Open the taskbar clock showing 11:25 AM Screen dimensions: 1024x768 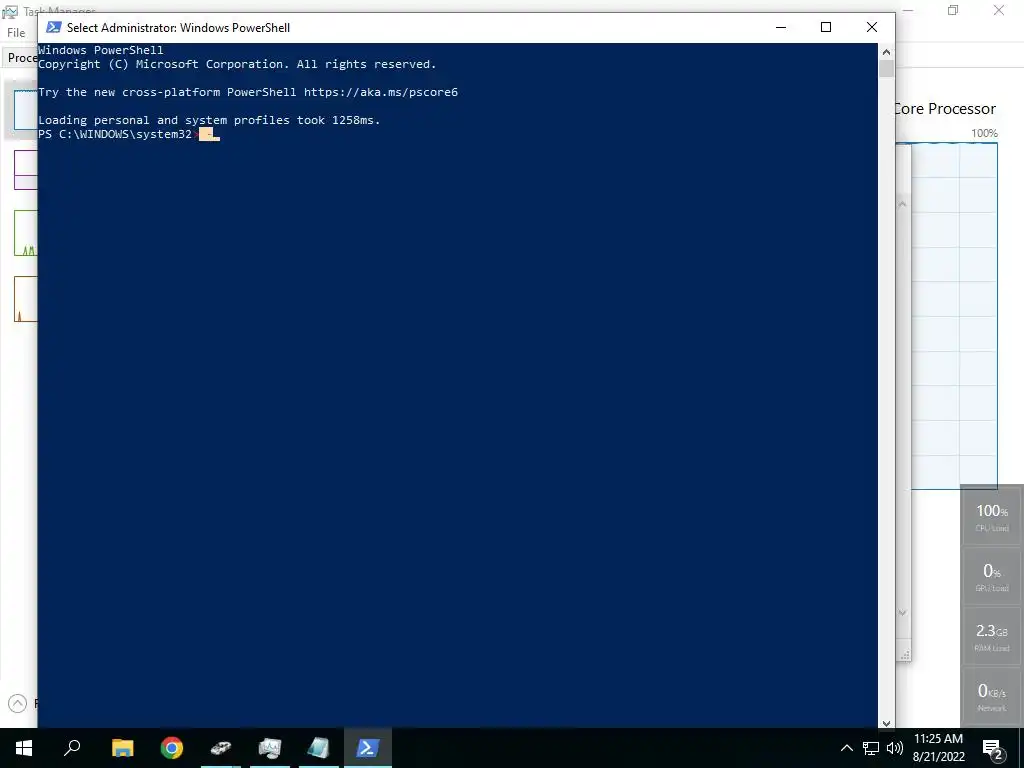point(938,748)
